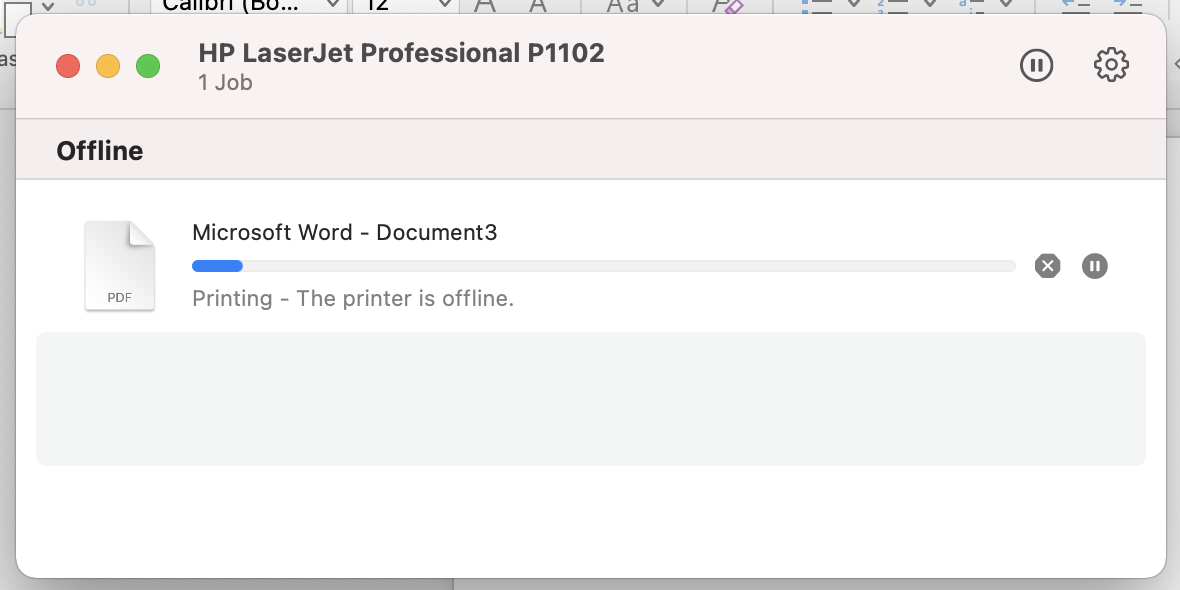Click the decrease font size icon
The width and height of the screenshot is (1180, 590).
[537, 5]
